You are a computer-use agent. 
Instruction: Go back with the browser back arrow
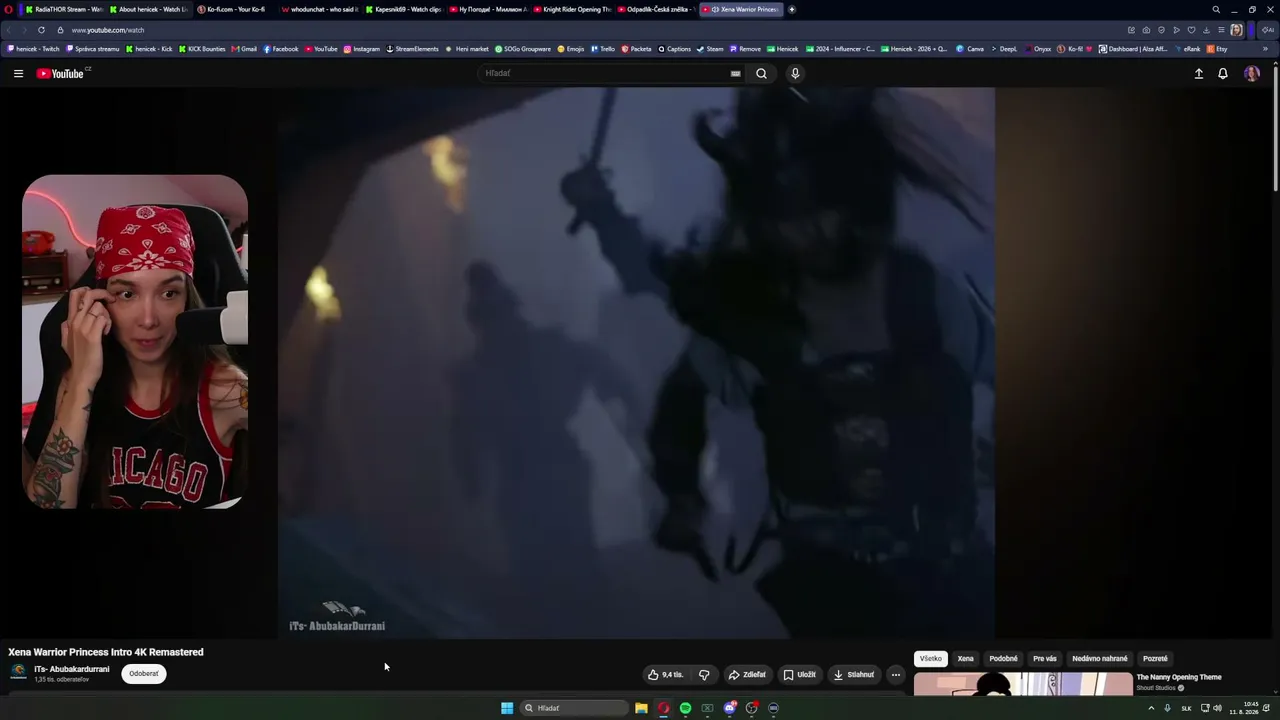(x=10, y=30)
